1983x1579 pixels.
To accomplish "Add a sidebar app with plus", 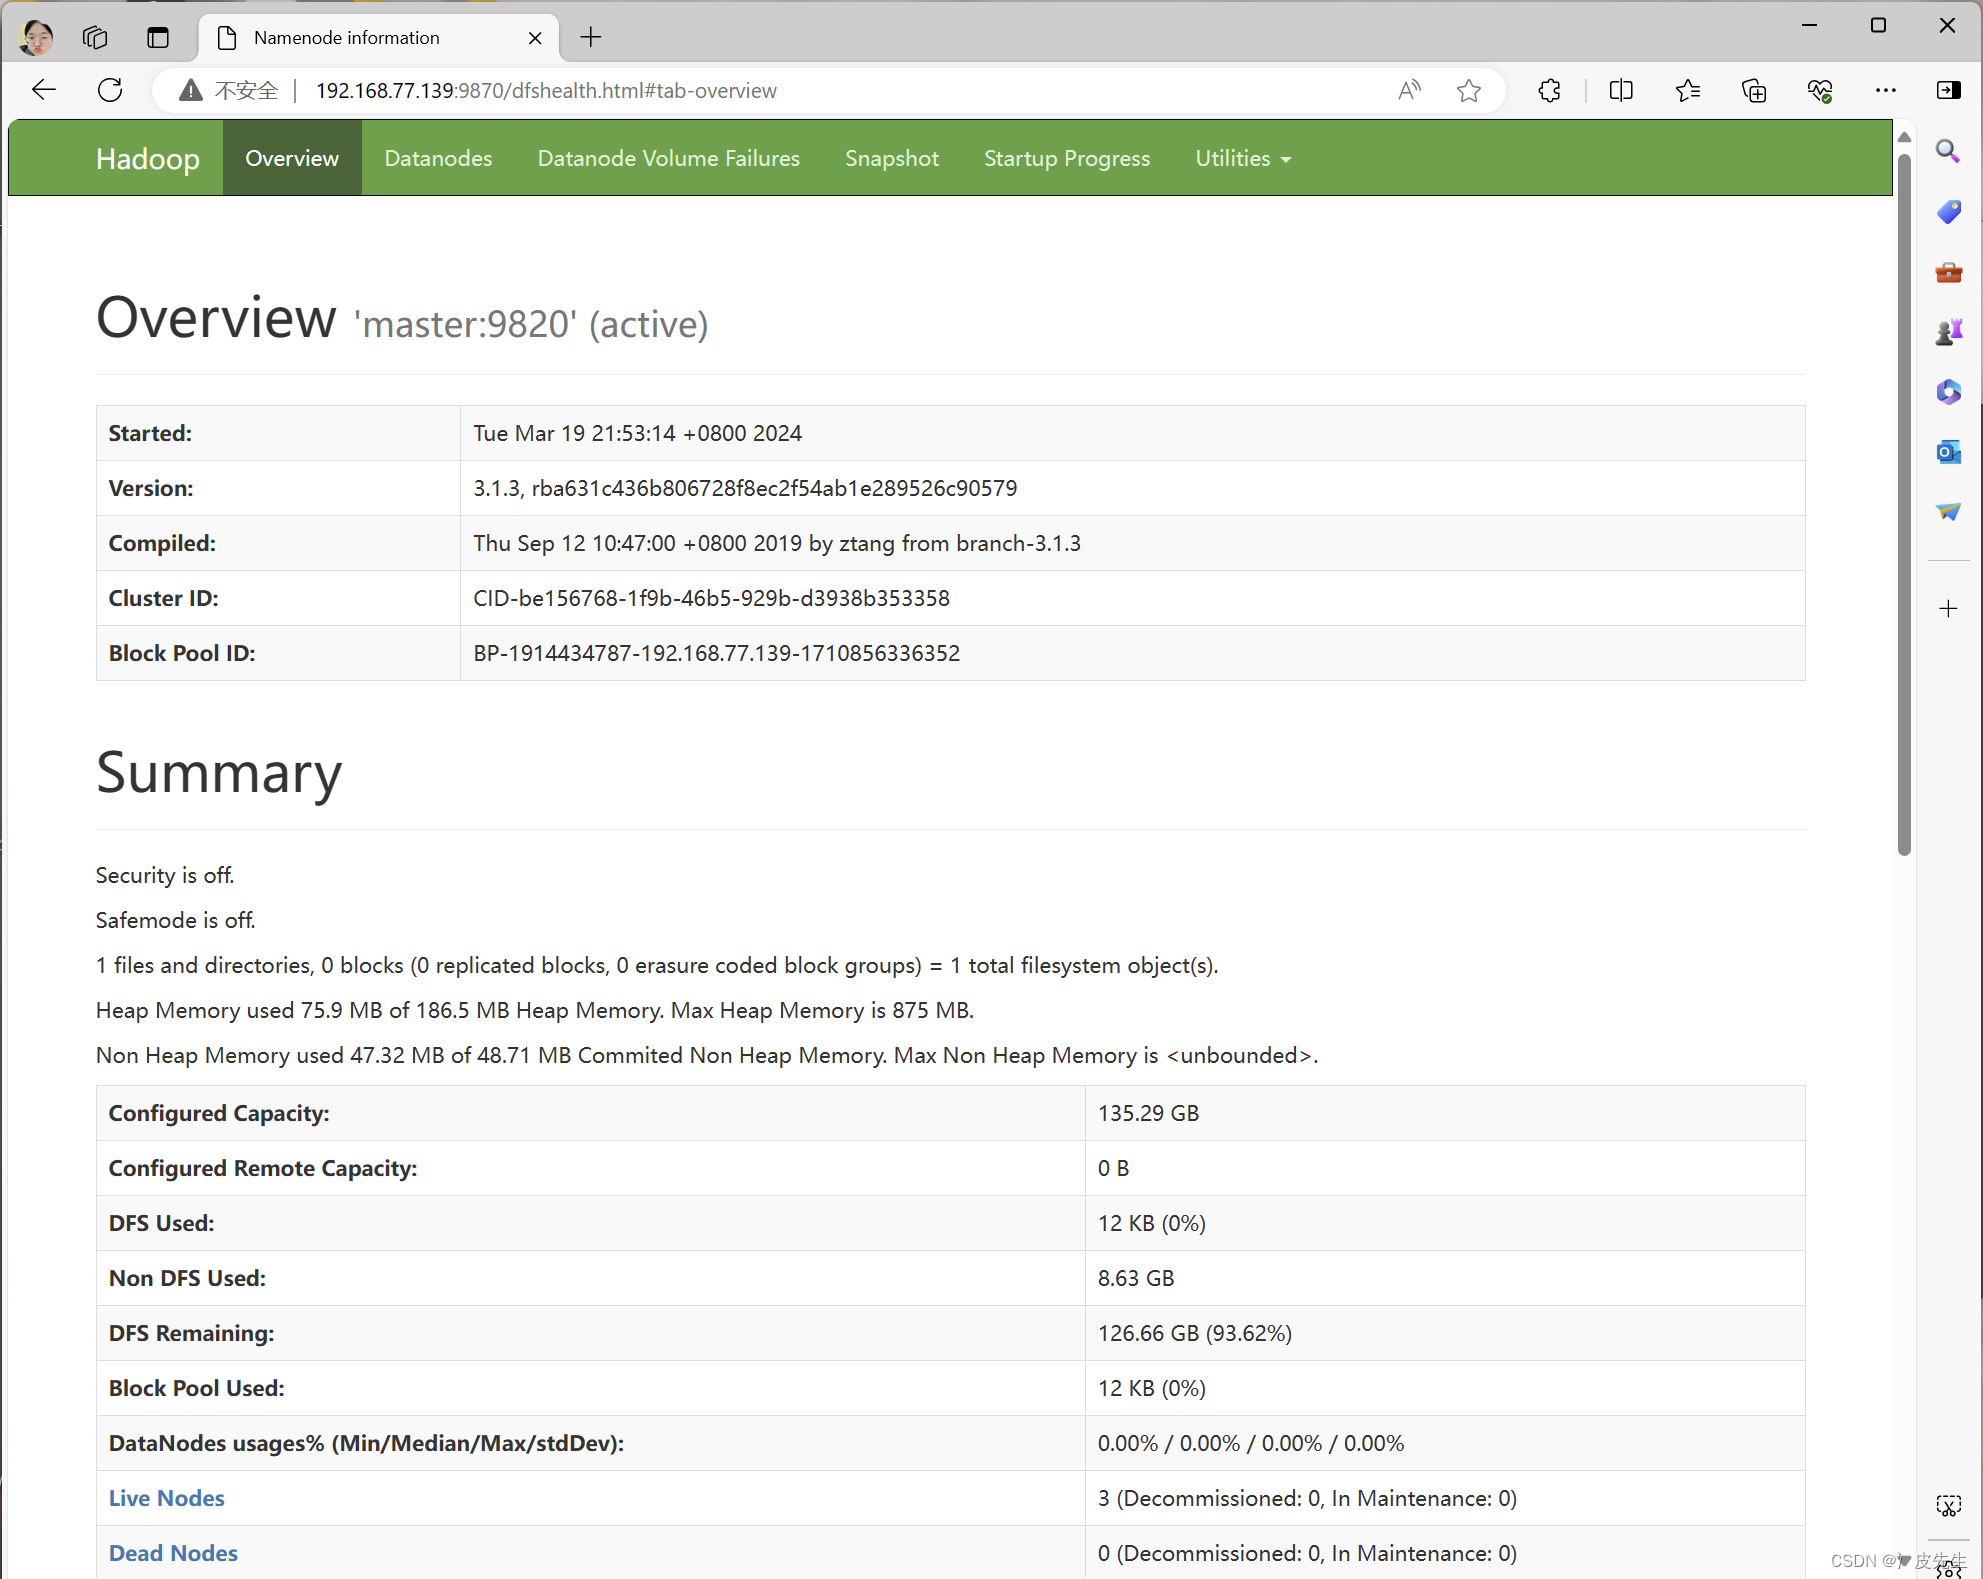I will point(1948,608).
